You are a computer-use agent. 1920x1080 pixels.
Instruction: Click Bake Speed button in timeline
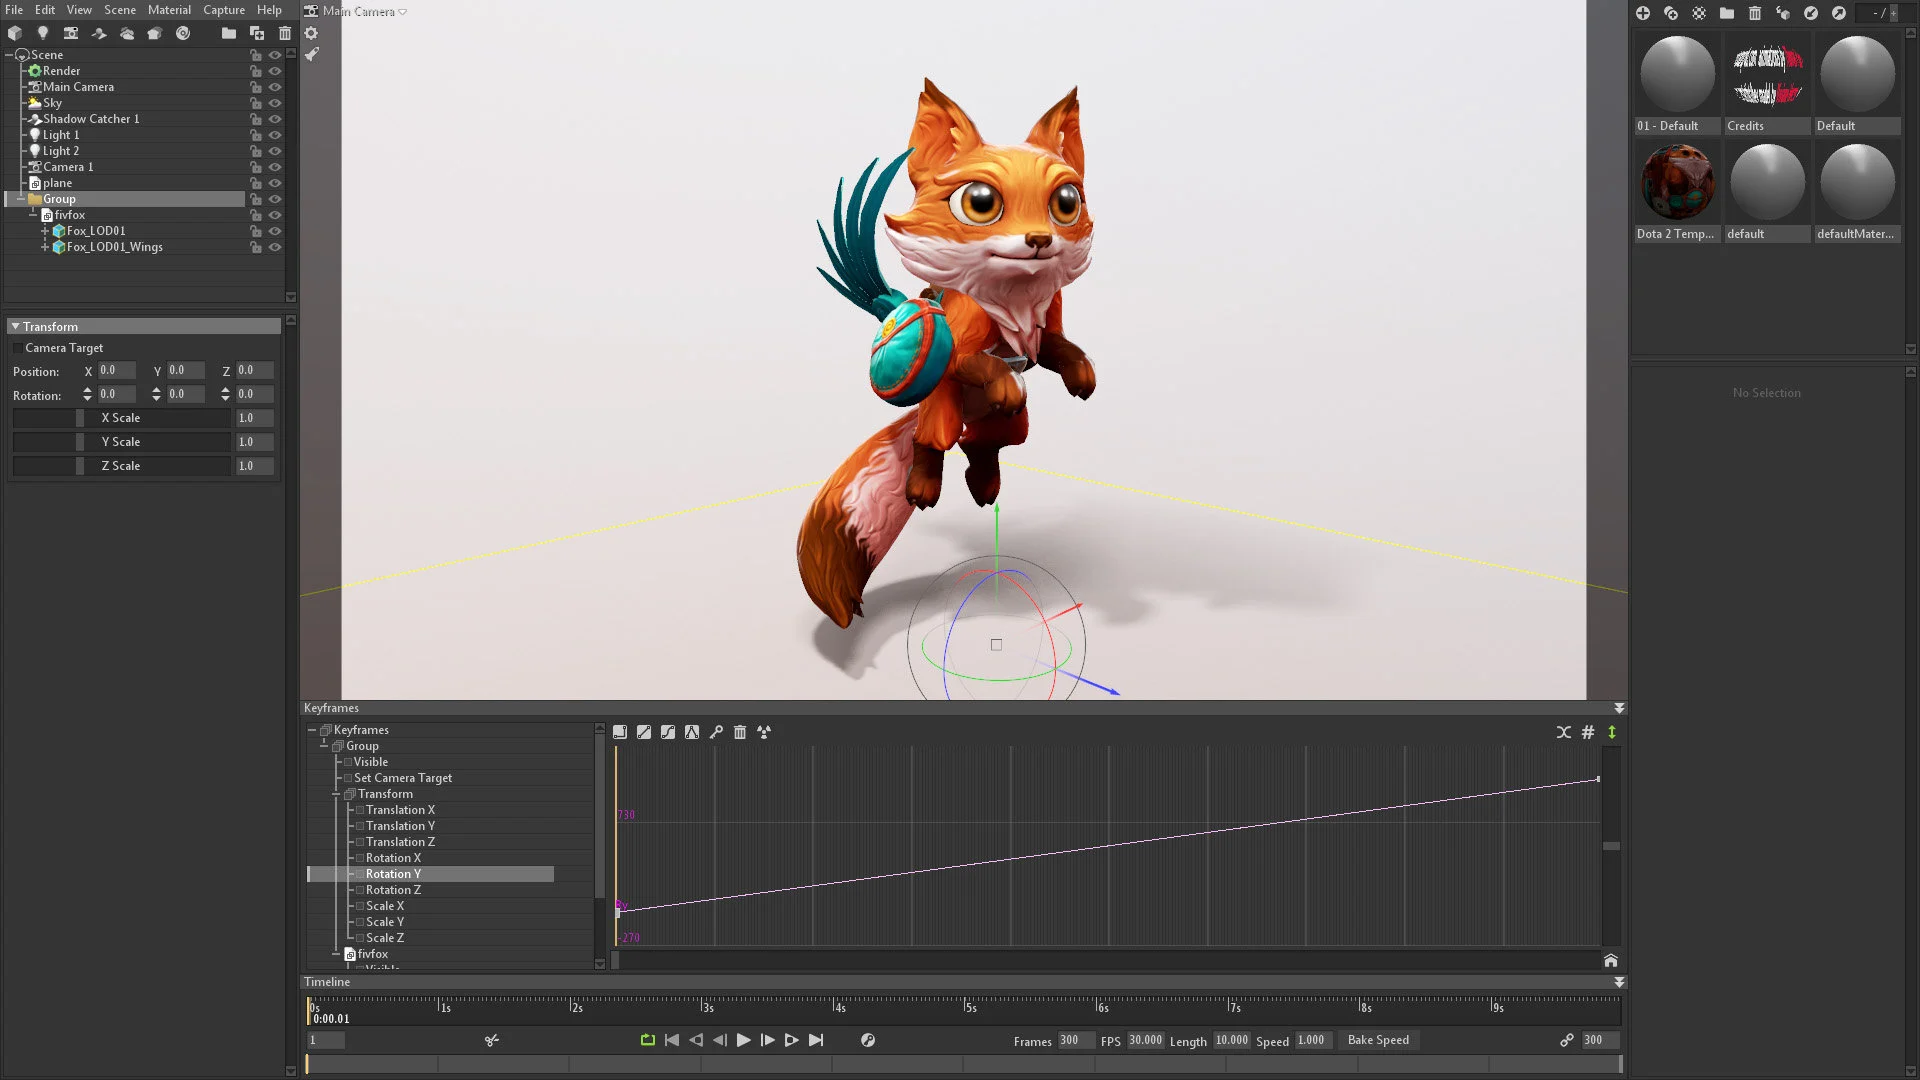(x=1378, y=1039)
